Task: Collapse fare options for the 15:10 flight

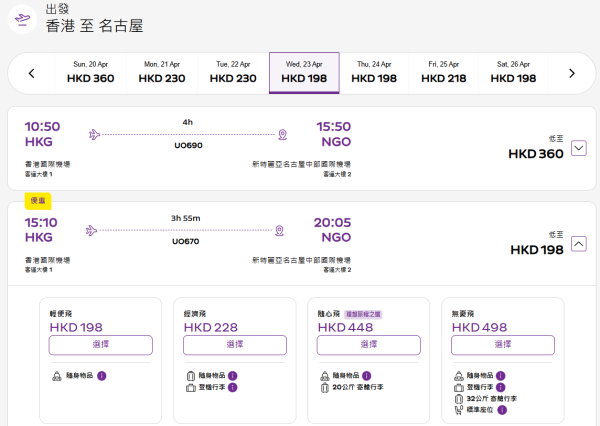Action: point(579,244)
